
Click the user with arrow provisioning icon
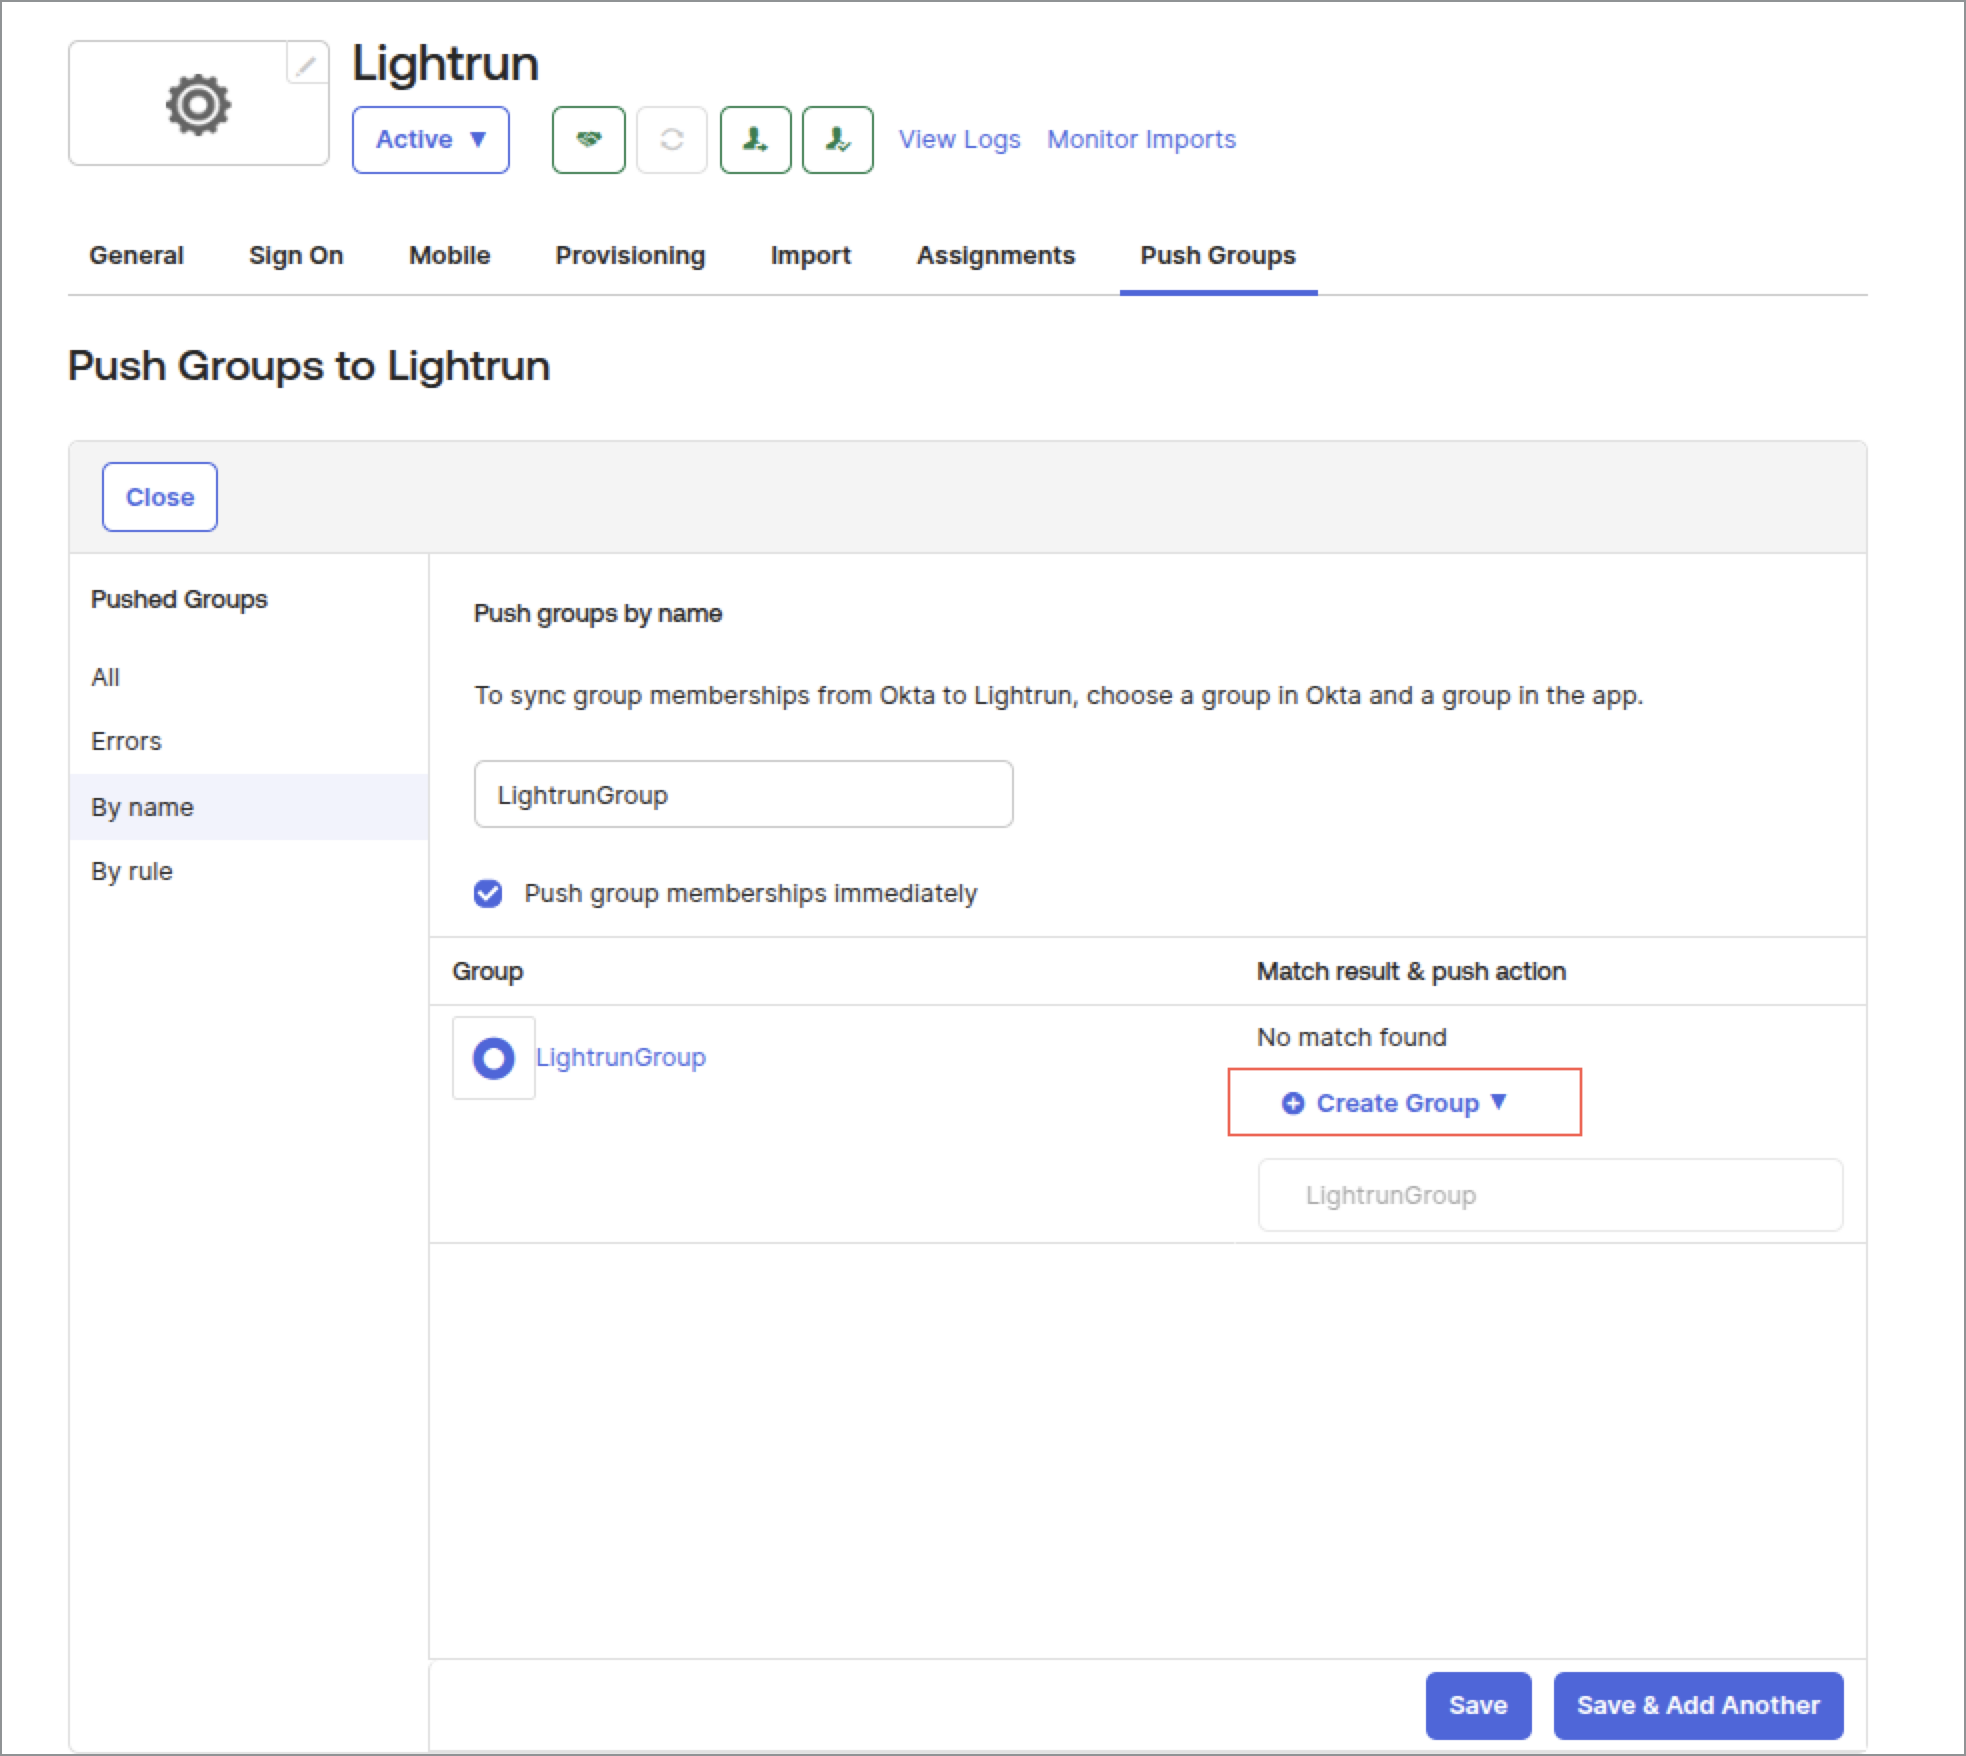coord(755,140)
